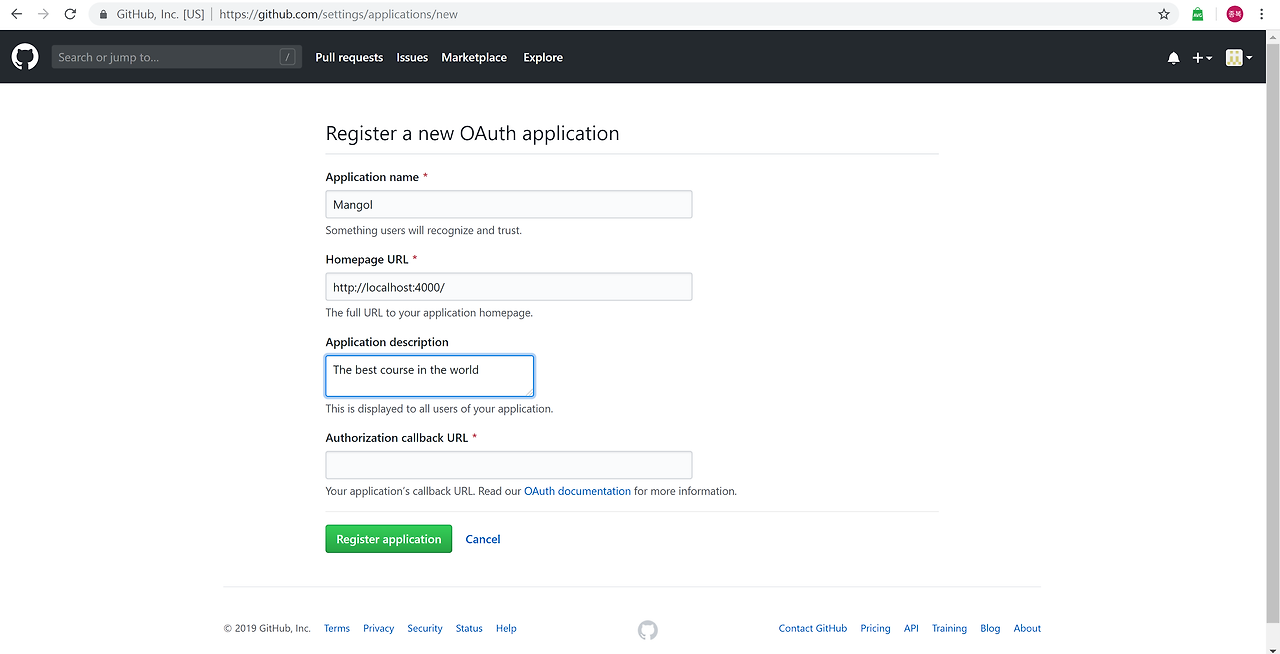Click the green AVG extension icon
The height and width of the screenshot is (654, 1280).
tap(1198, 14)
